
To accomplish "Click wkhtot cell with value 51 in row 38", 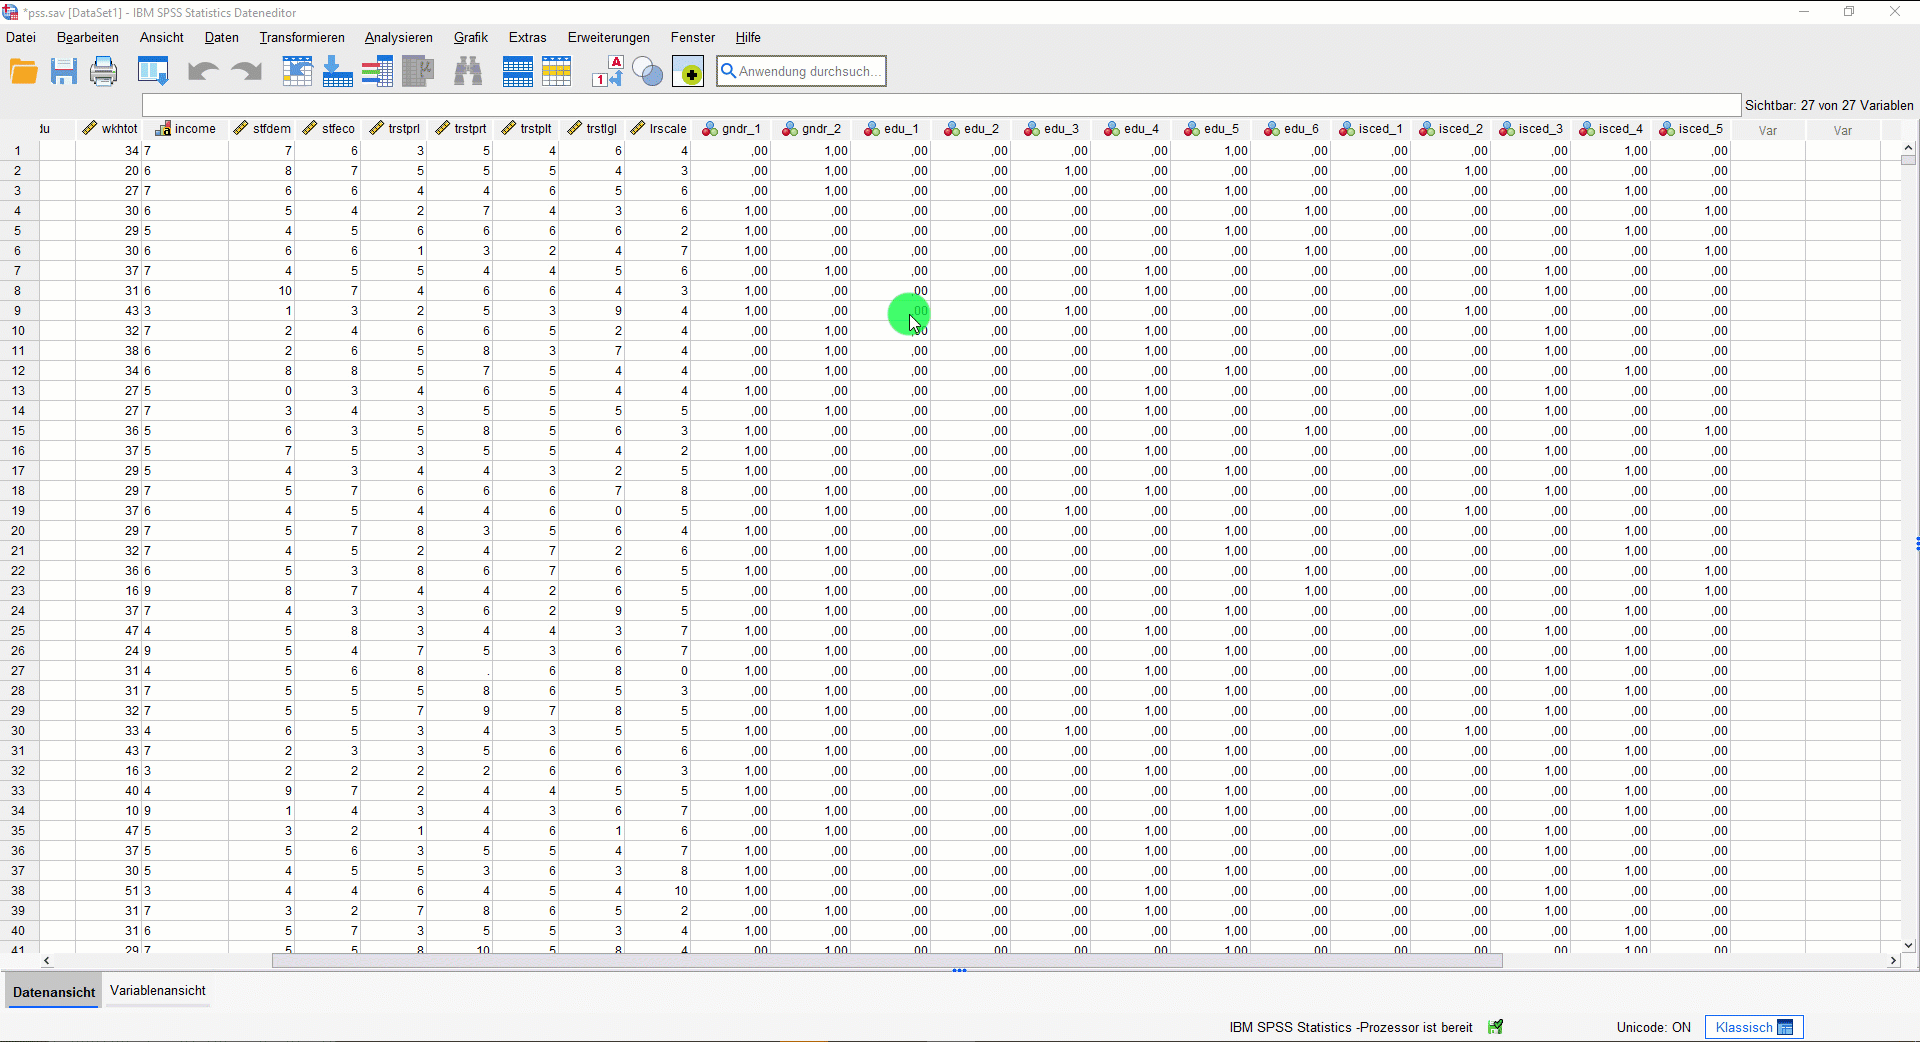I will pyautogui.click(x=109, y=891).
